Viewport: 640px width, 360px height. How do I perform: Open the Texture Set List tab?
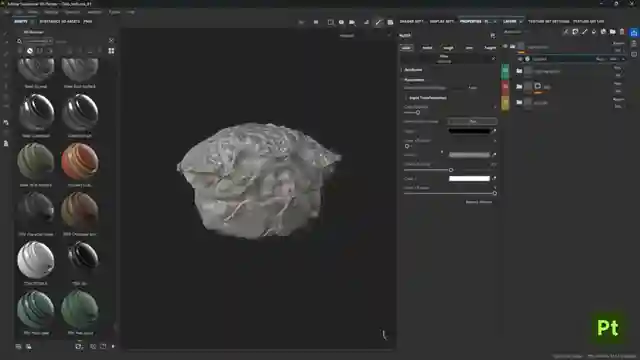tap(588, 22)
